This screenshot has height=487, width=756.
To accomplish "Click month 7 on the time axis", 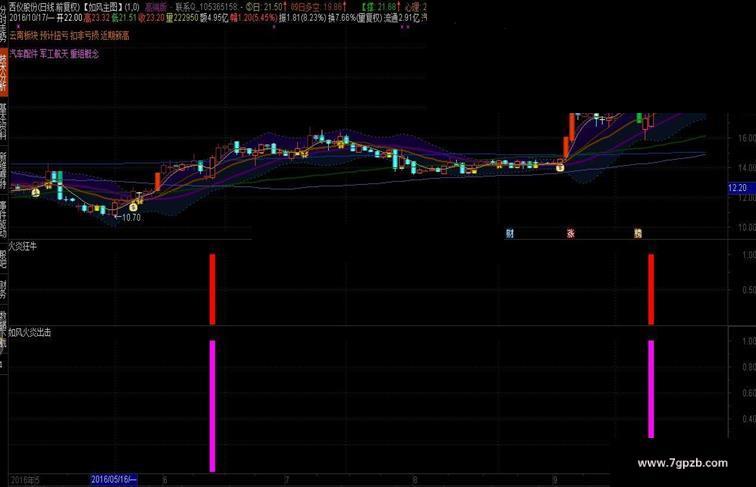I will tap(286, 480).
